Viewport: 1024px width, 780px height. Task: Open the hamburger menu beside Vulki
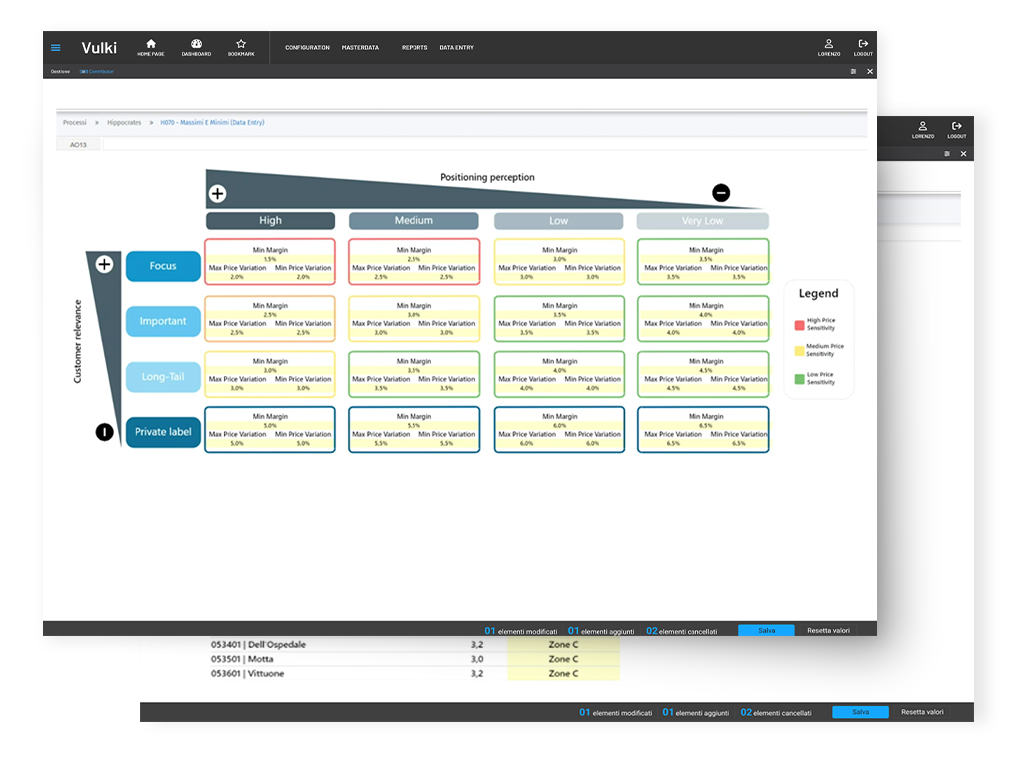pos(56,47)
